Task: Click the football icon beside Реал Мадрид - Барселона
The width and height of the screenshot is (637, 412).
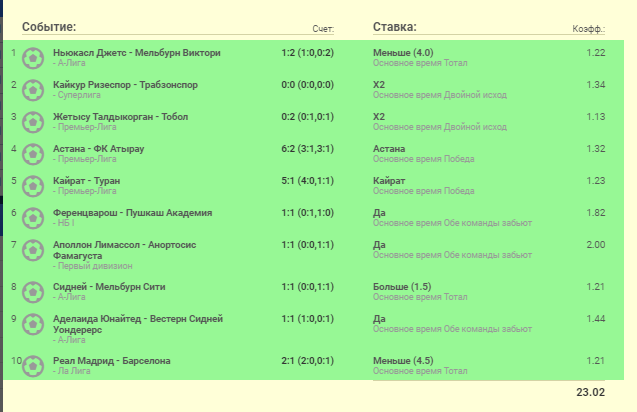Action: (33, 366)
